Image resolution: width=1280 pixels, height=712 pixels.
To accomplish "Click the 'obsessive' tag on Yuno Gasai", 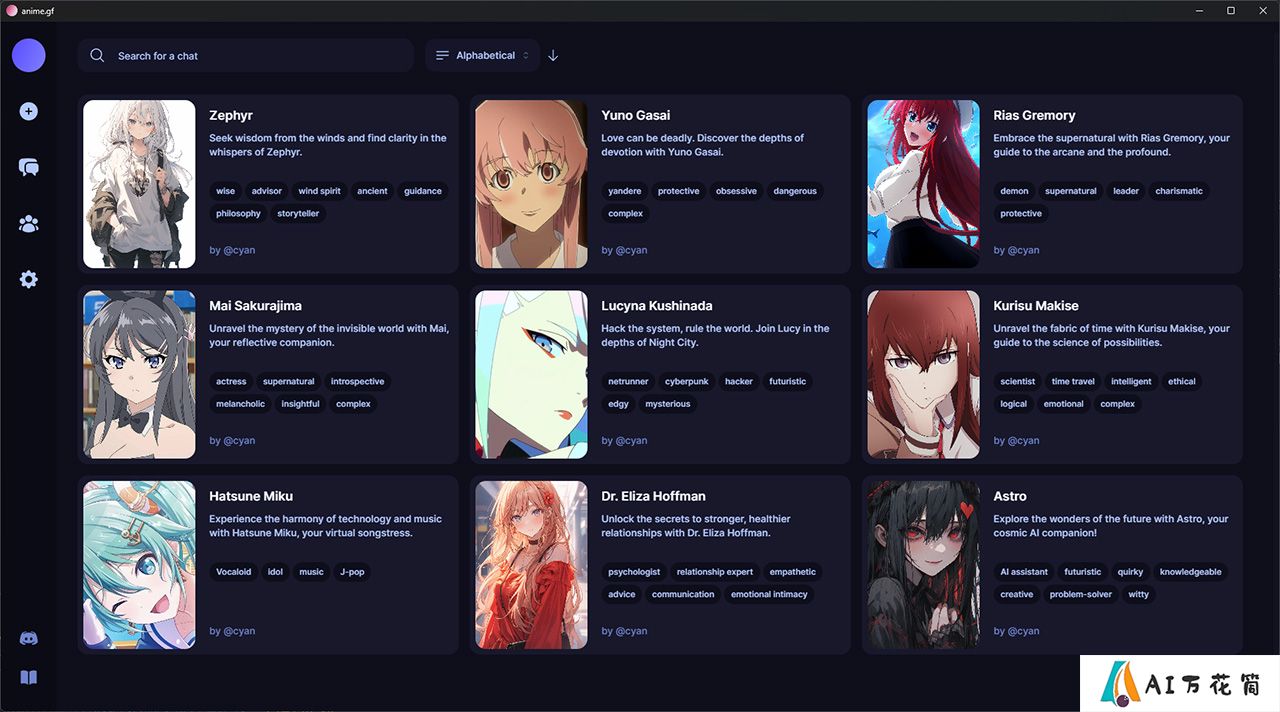I will click(x=736, y=191).
